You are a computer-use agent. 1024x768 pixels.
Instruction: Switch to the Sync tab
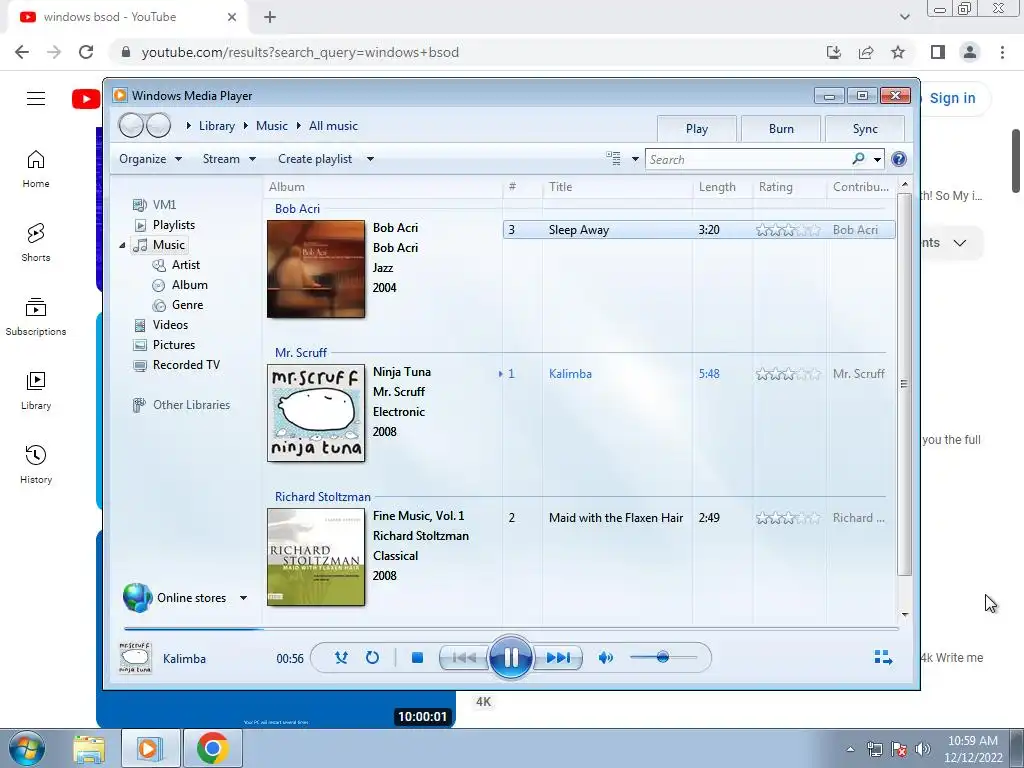coord(865,129)
